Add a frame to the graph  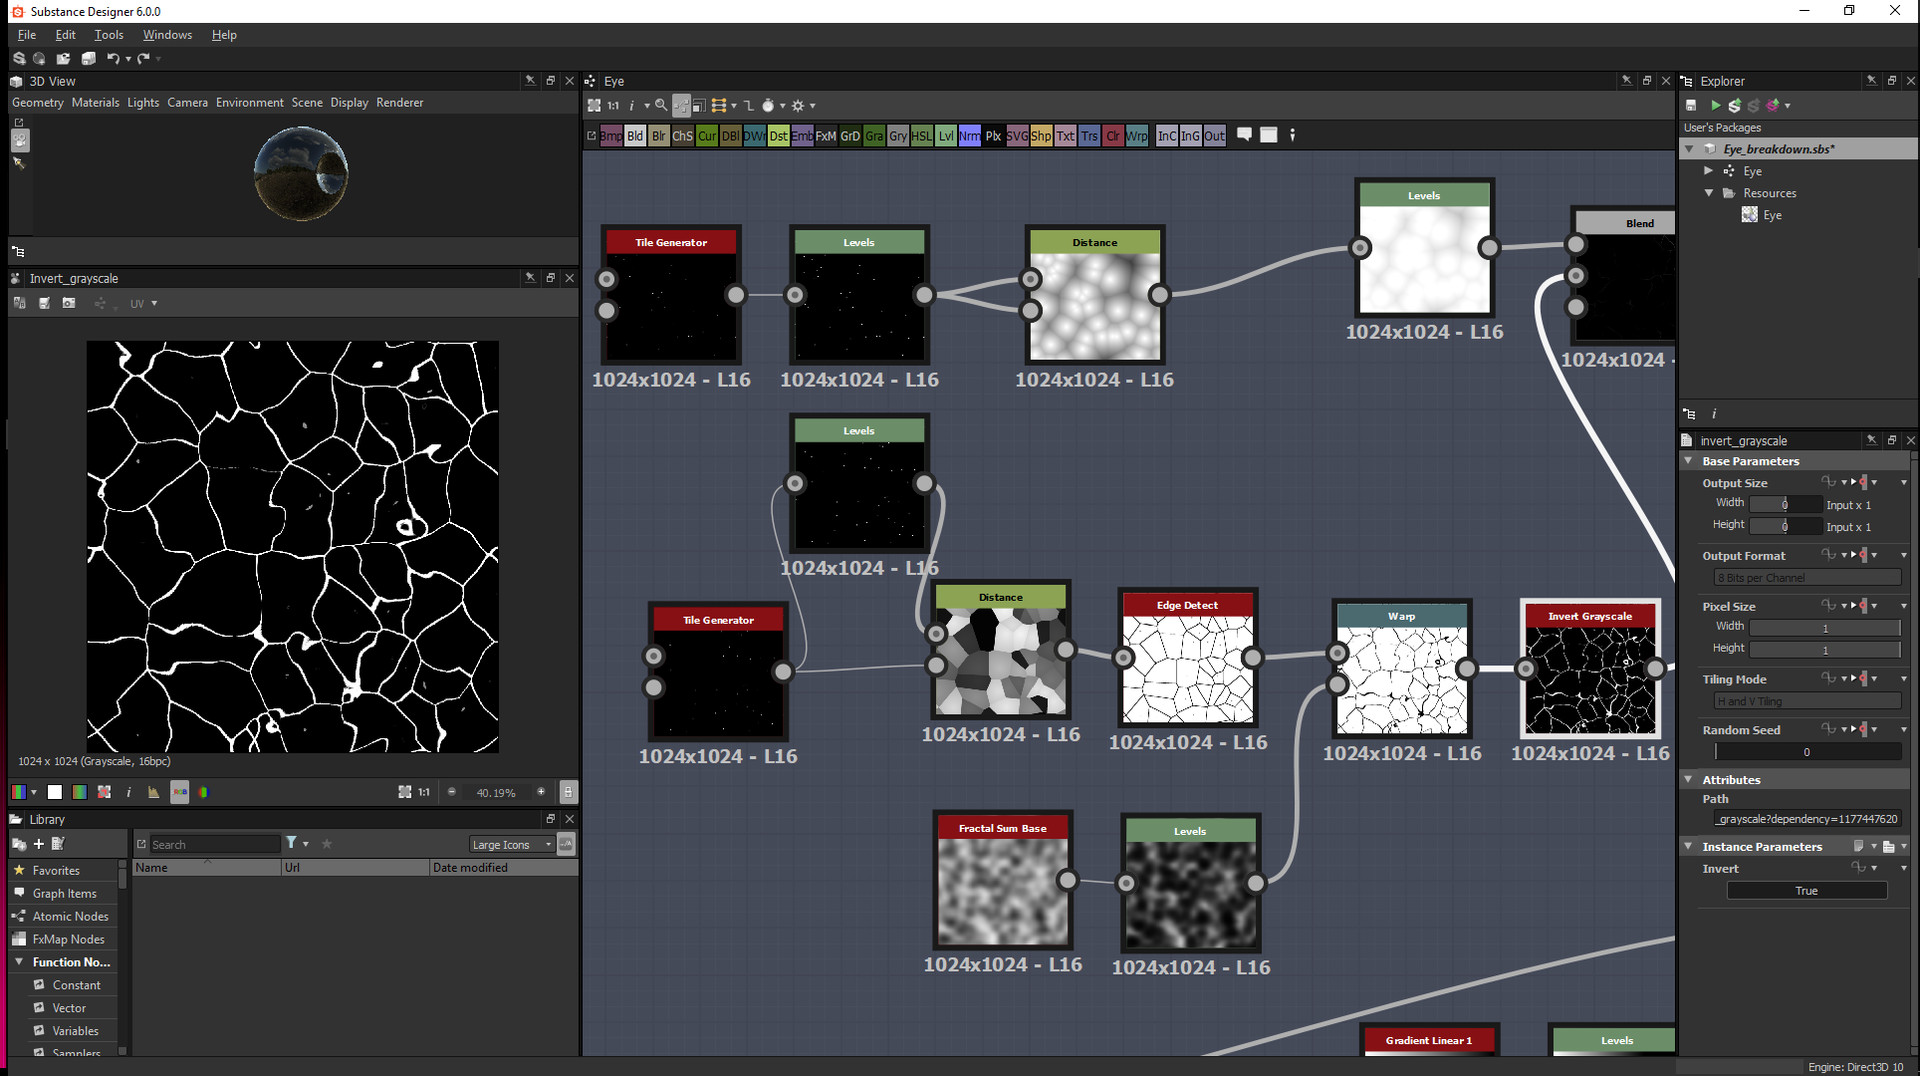pos(1268,135)
